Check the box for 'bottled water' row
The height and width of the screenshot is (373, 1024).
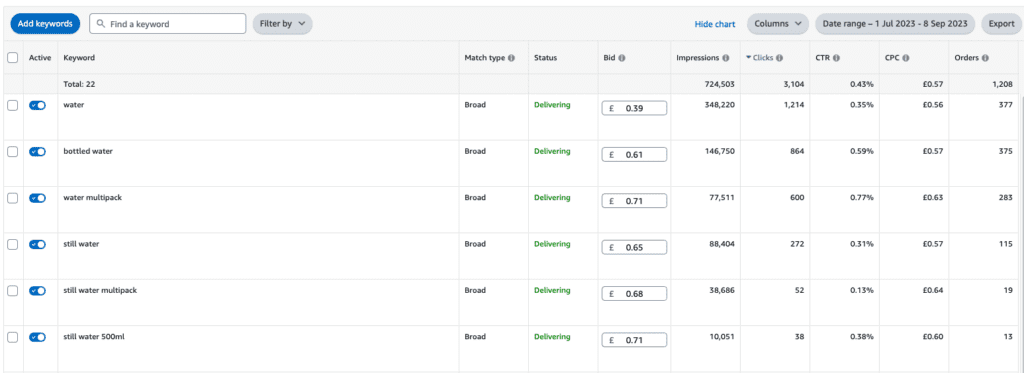point(12,152)
